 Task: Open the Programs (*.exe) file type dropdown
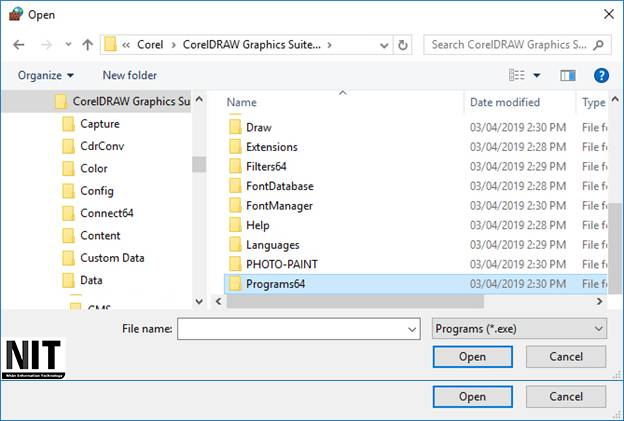point(519,329)
